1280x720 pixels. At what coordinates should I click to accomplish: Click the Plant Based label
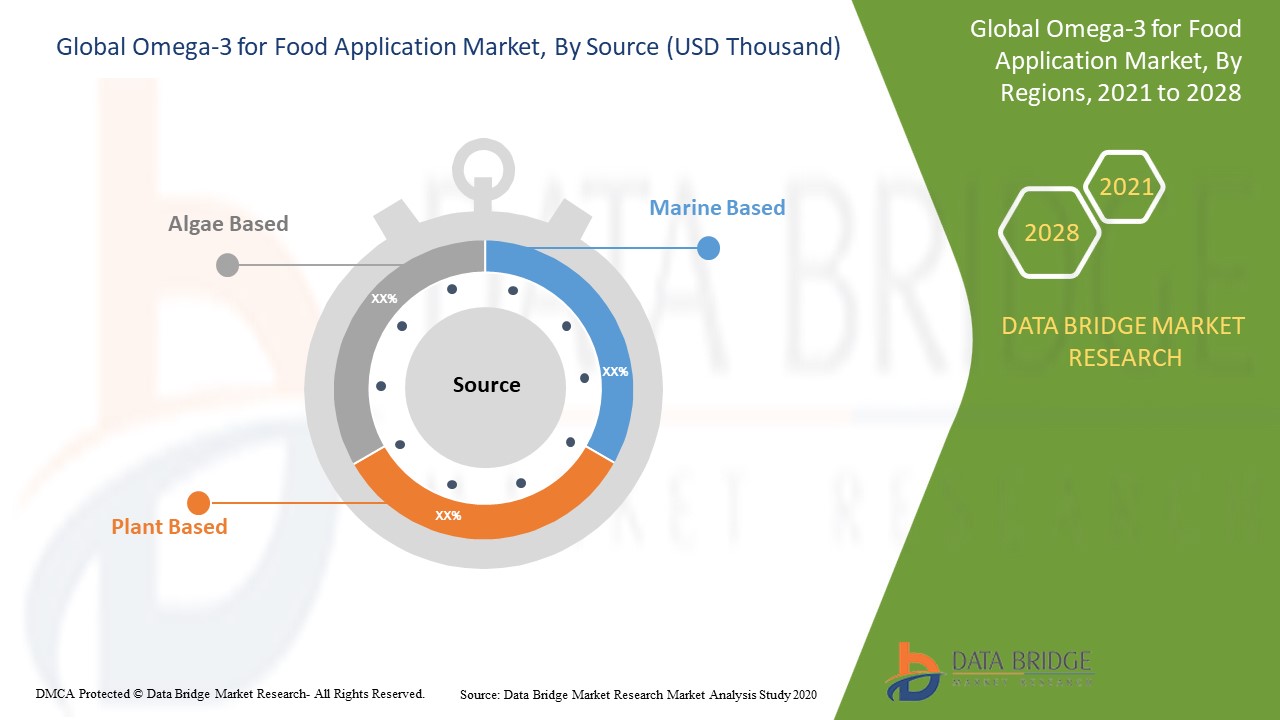pos(169,527)
